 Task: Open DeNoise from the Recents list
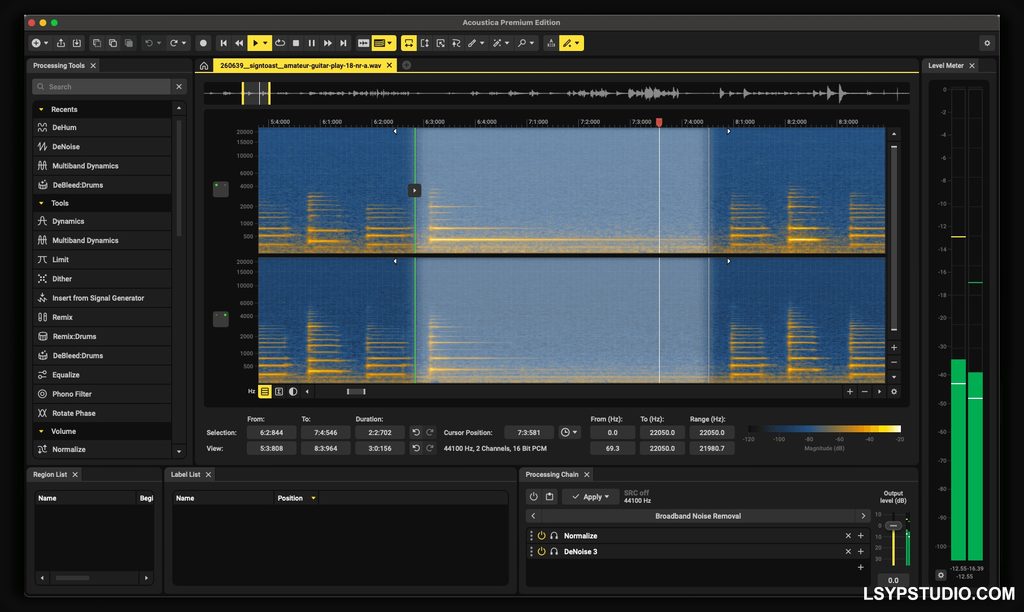[103, 147]
